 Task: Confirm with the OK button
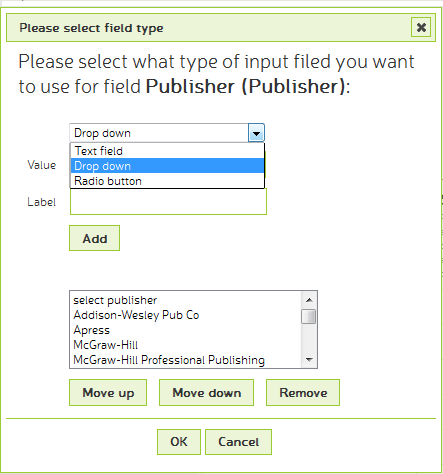coord(179,442)
